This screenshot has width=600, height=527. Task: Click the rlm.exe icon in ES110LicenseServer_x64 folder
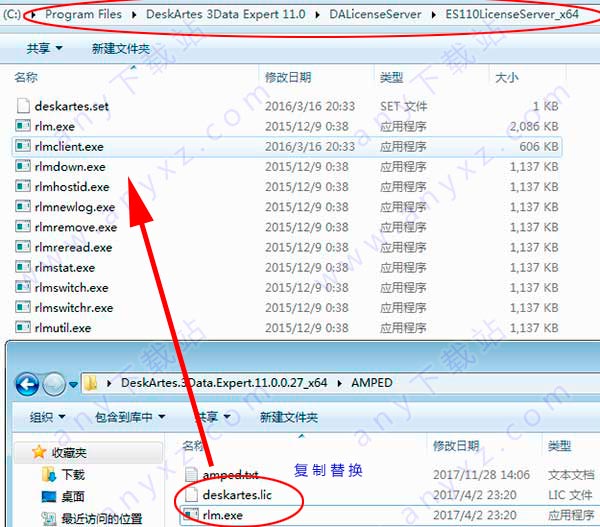23,126
